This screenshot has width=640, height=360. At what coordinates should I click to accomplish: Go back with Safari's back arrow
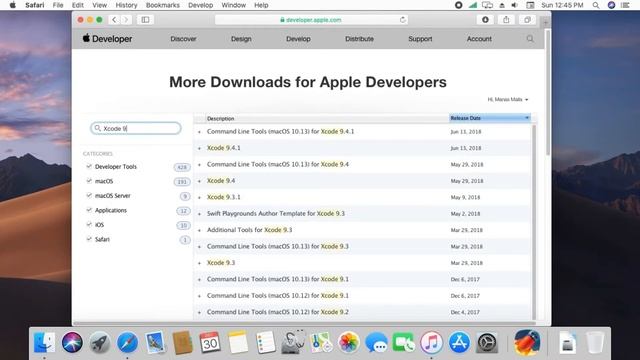tap(114, 20)
